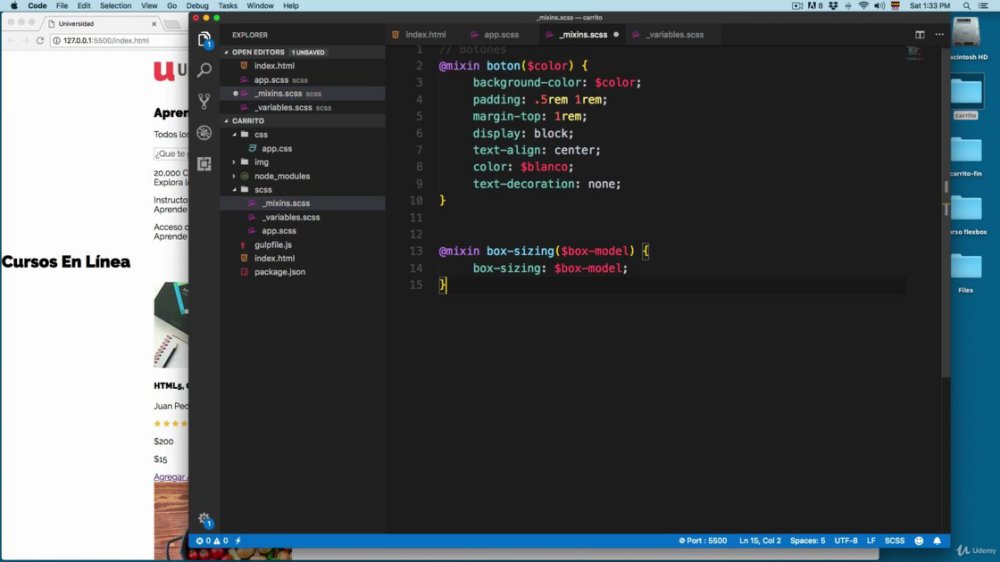This screenshot has height=562, width=1000.
Task: Click the feedback smiley in status bar
Action: click(919, 541)
